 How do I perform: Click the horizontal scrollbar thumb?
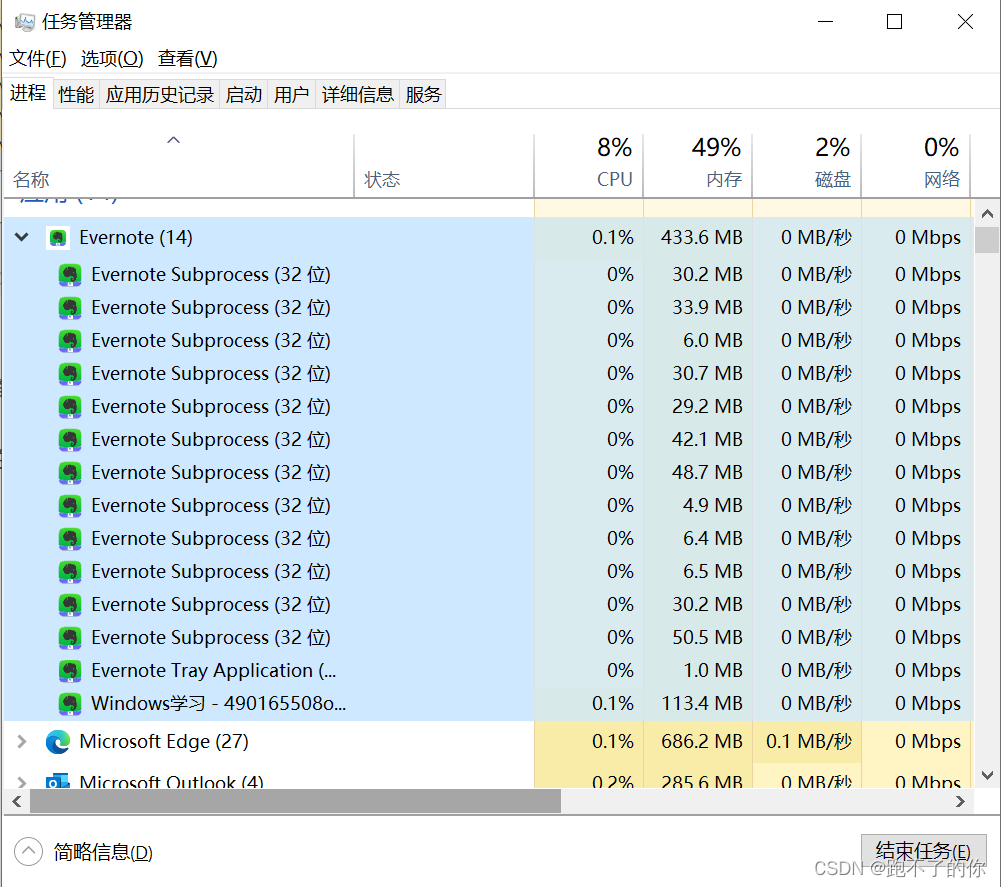pyautogui.click(x=296, y=801)
